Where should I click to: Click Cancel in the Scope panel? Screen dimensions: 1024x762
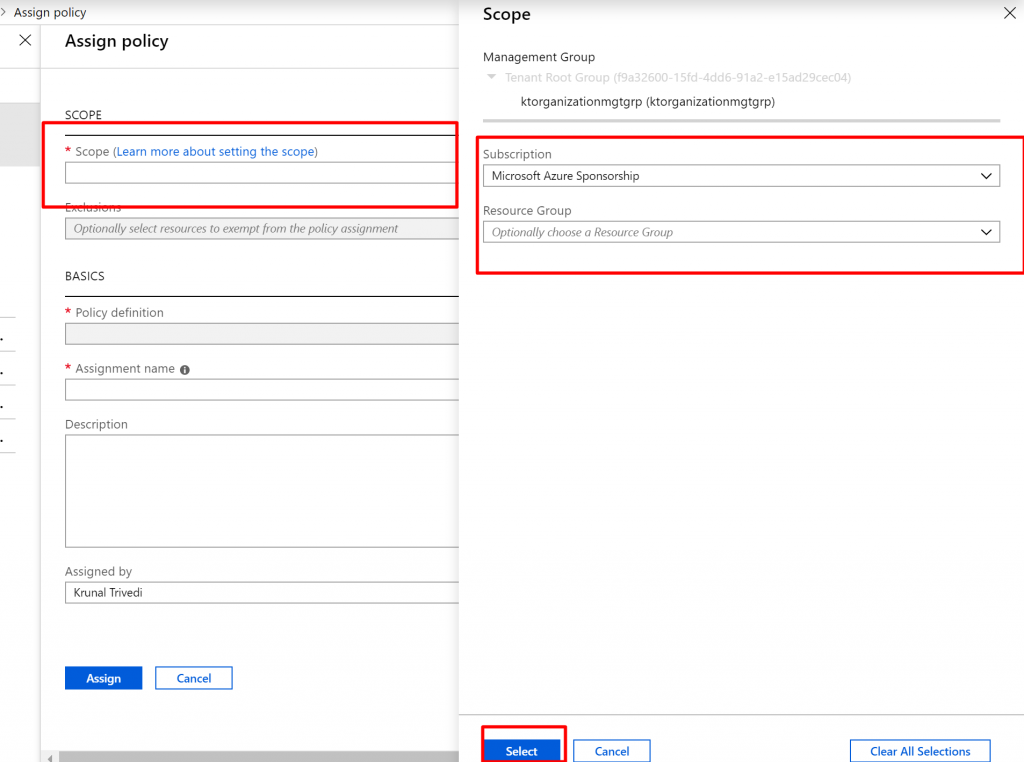(x=612, y=751)
